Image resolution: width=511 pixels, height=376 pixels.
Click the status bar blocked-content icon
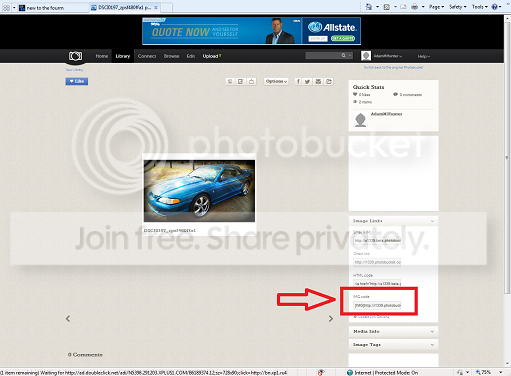click(321, 372)
